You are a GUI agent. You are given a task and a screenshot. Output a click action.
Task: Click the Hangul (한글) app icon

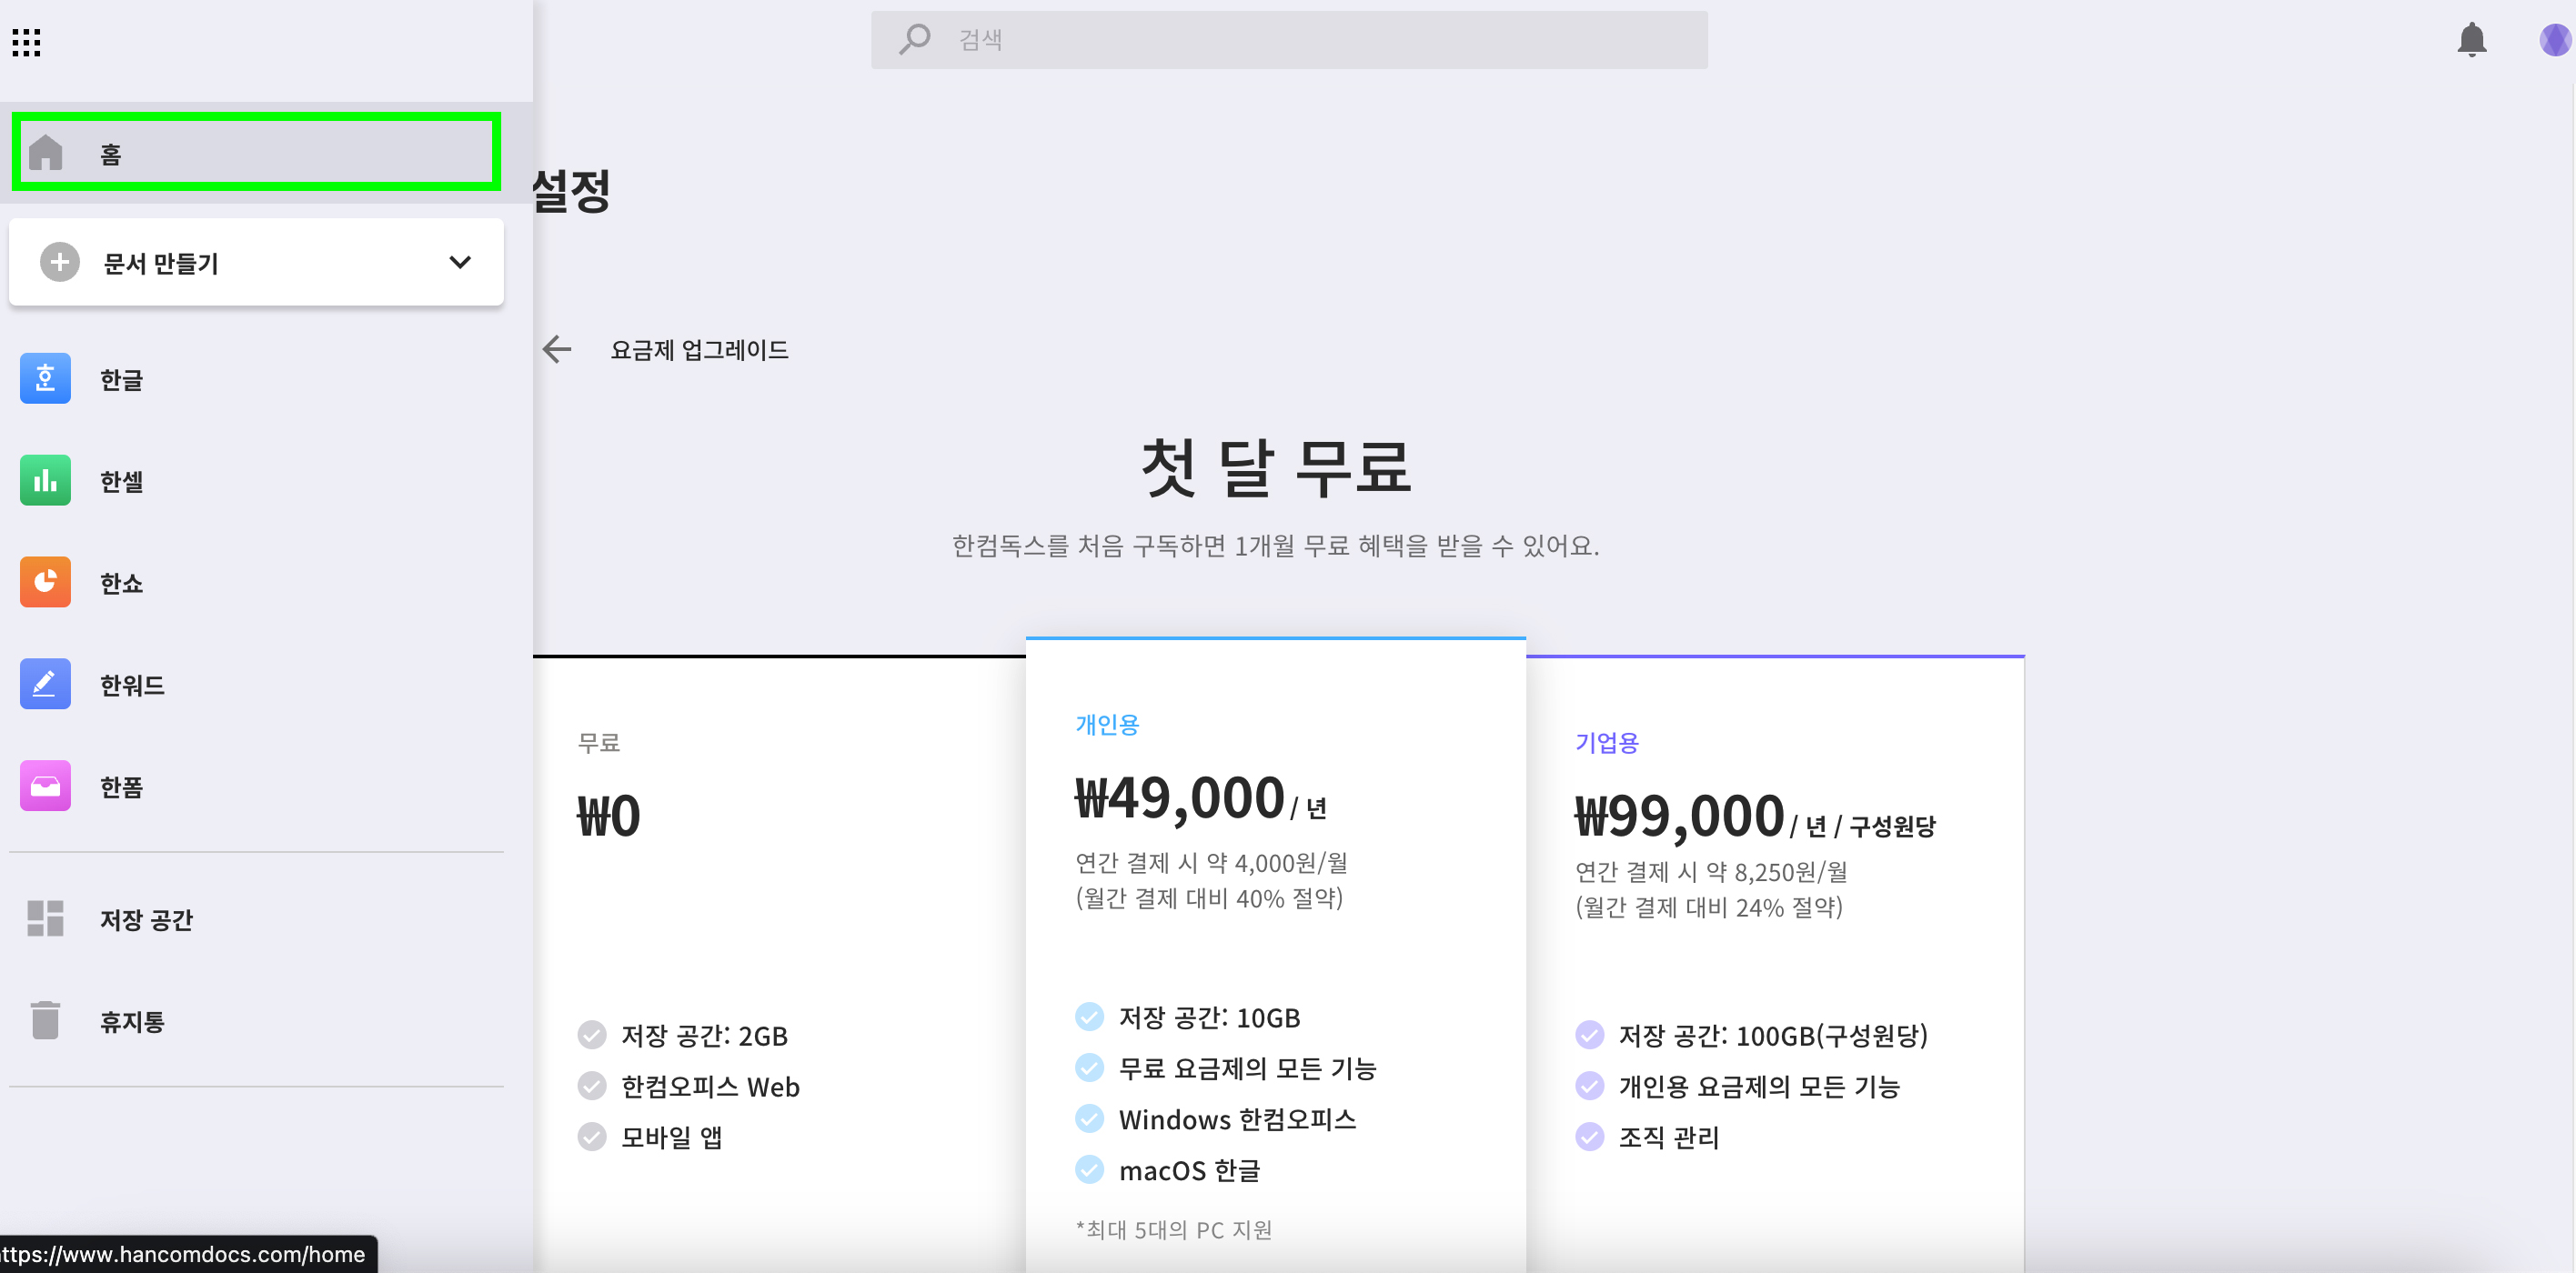click(45, 379)
